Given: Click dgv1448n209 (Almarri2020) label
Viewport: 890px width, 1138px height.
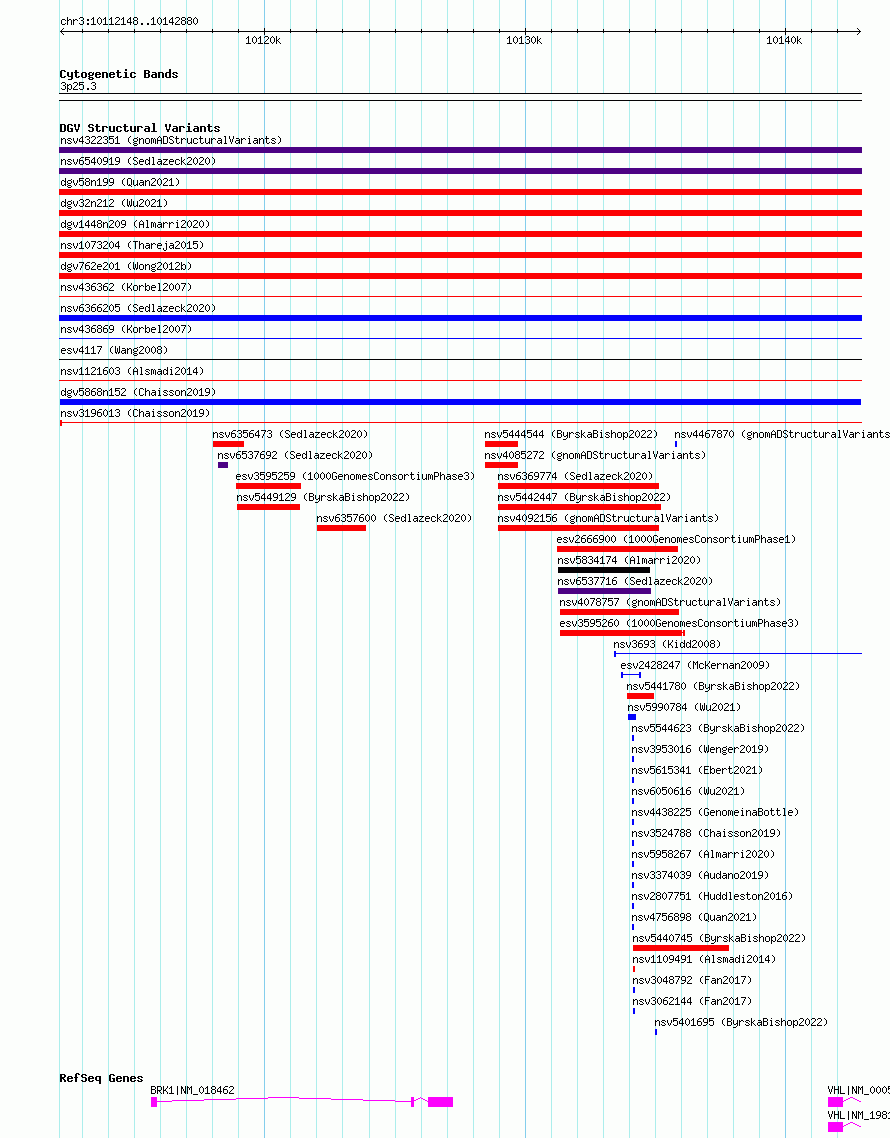Looking at the screenshot, I should coord(135,224).
